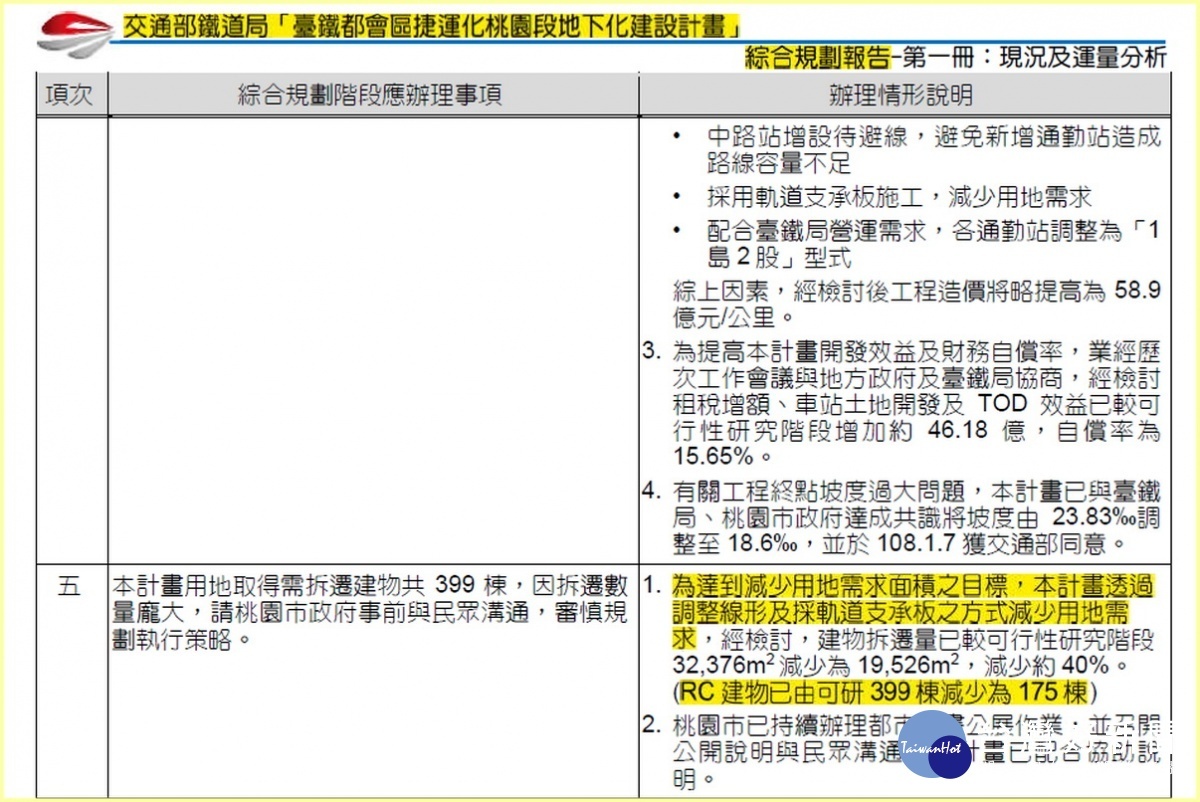Click the paragraph starting 本計畫用地取得需拆遷建物共 399 棟
The height and width of the screenshot is (802, 1200).
click(x=371, y=611)
